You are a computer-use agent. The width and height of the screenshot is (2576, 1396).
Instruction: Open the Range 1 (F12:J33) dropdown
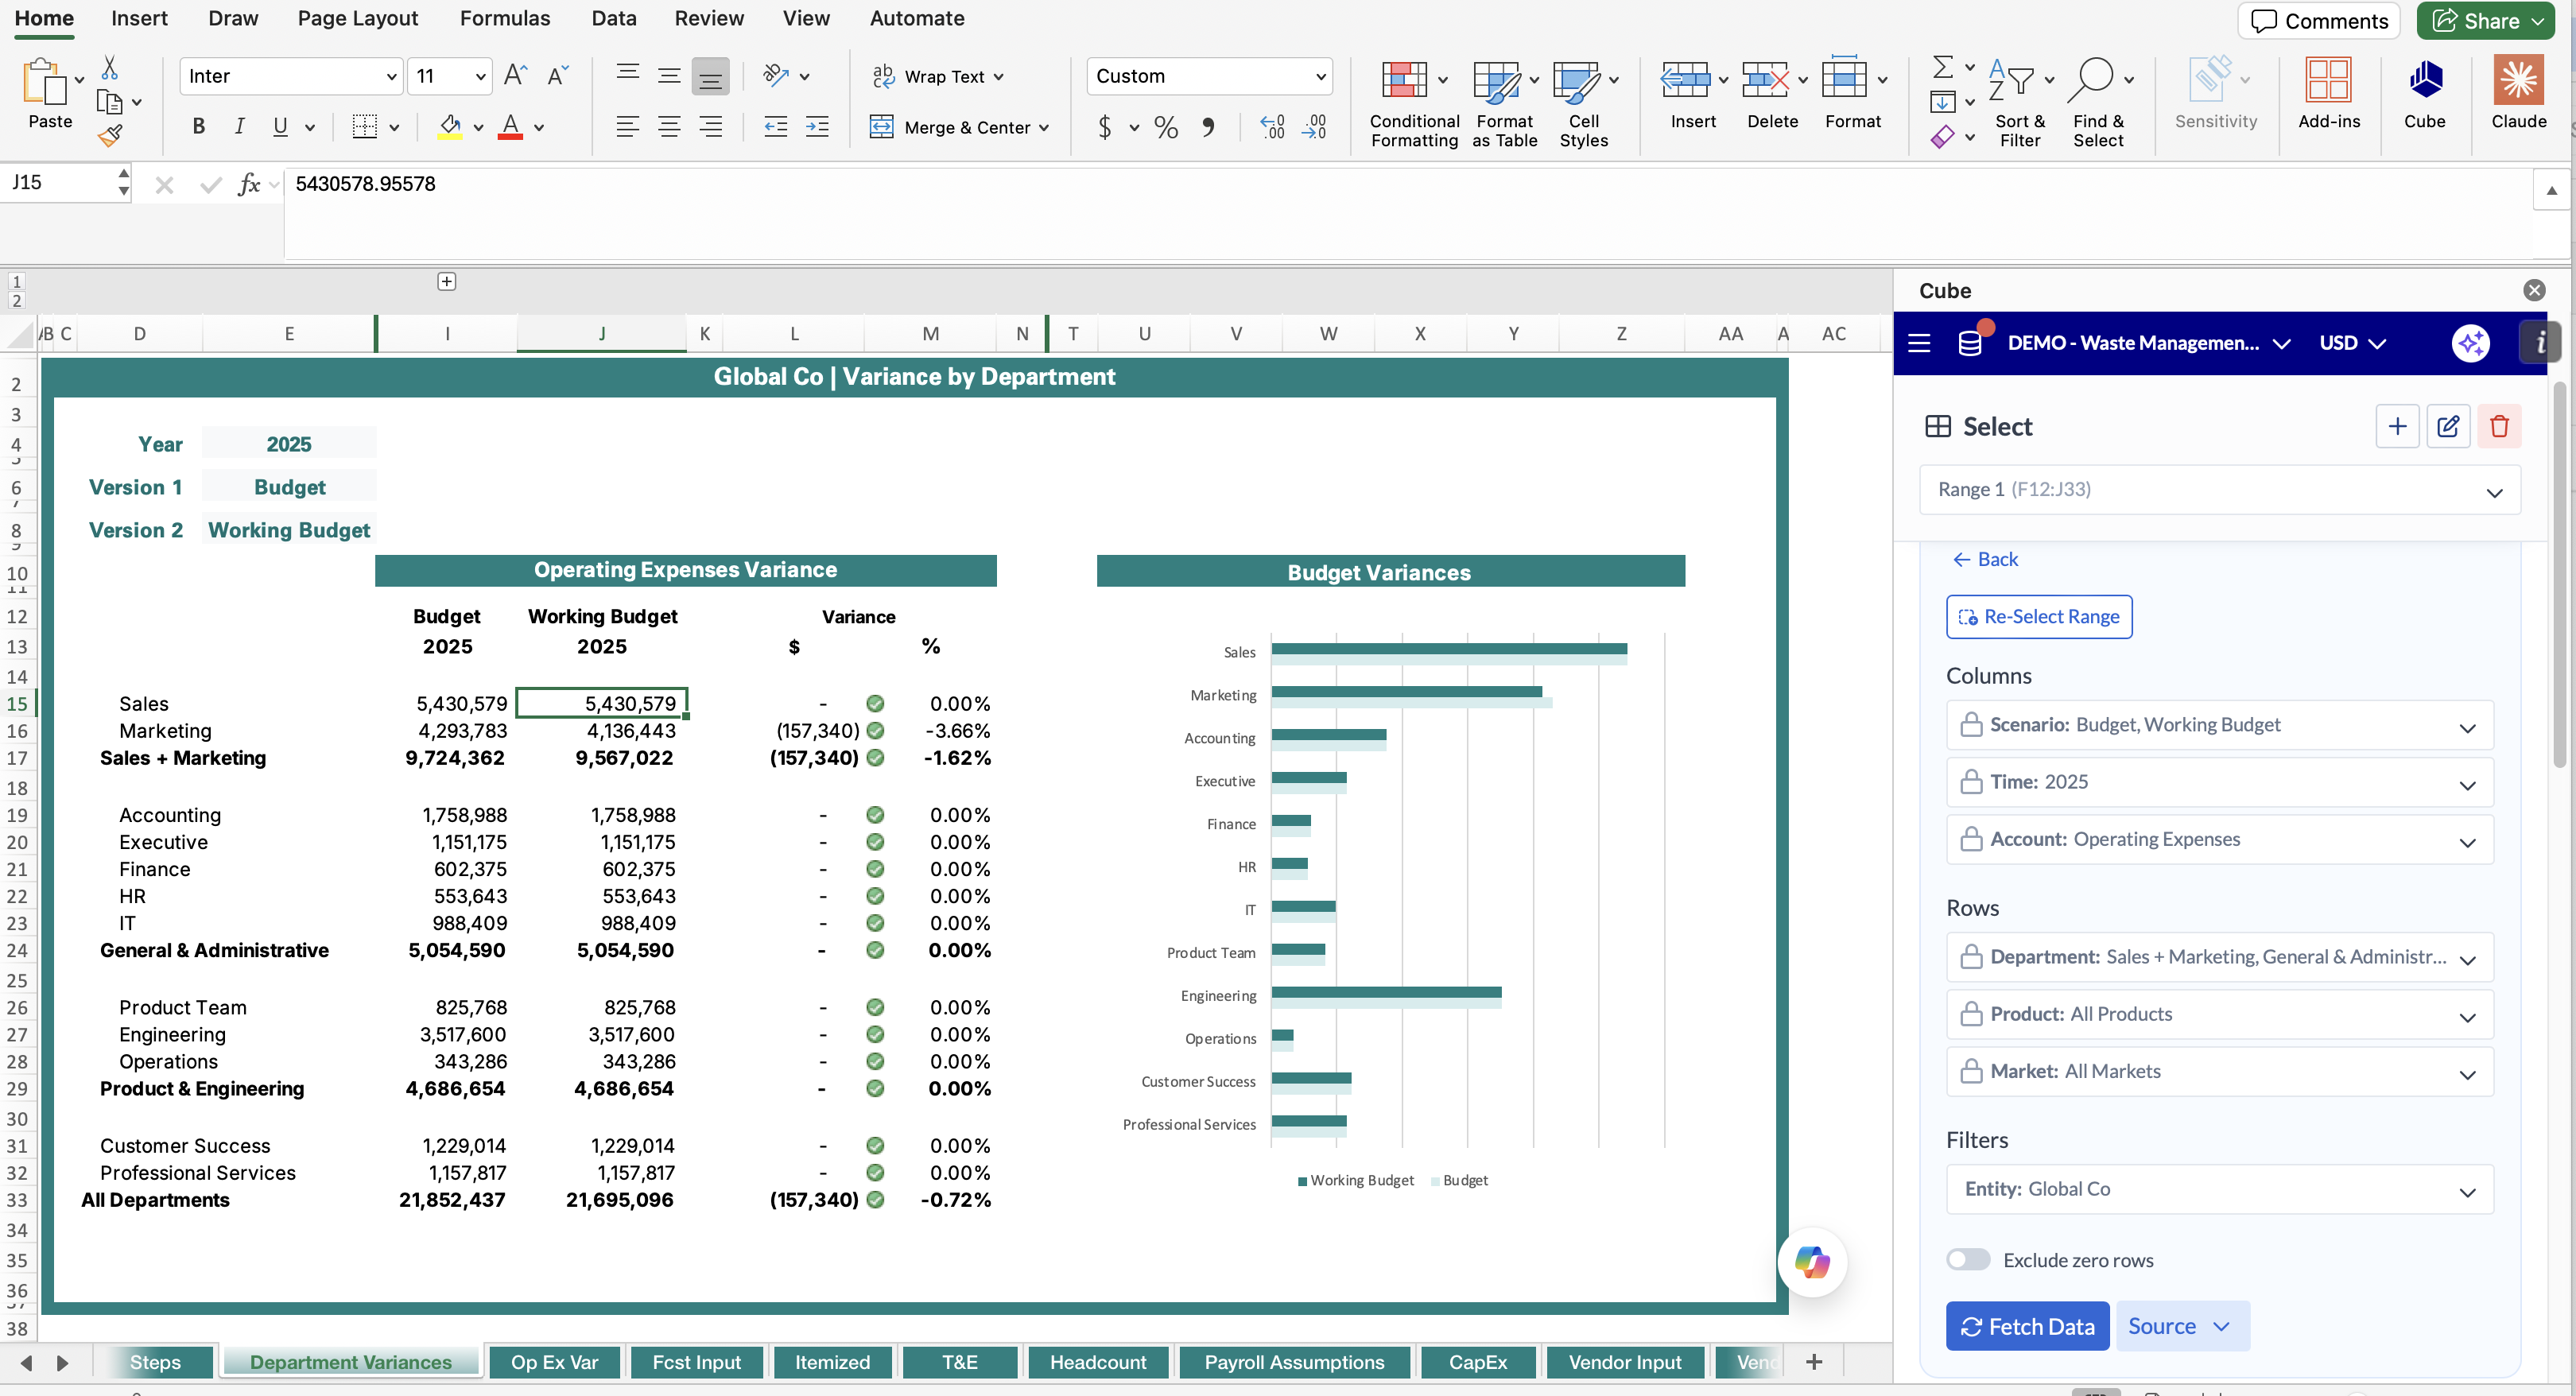point(2220,490)
